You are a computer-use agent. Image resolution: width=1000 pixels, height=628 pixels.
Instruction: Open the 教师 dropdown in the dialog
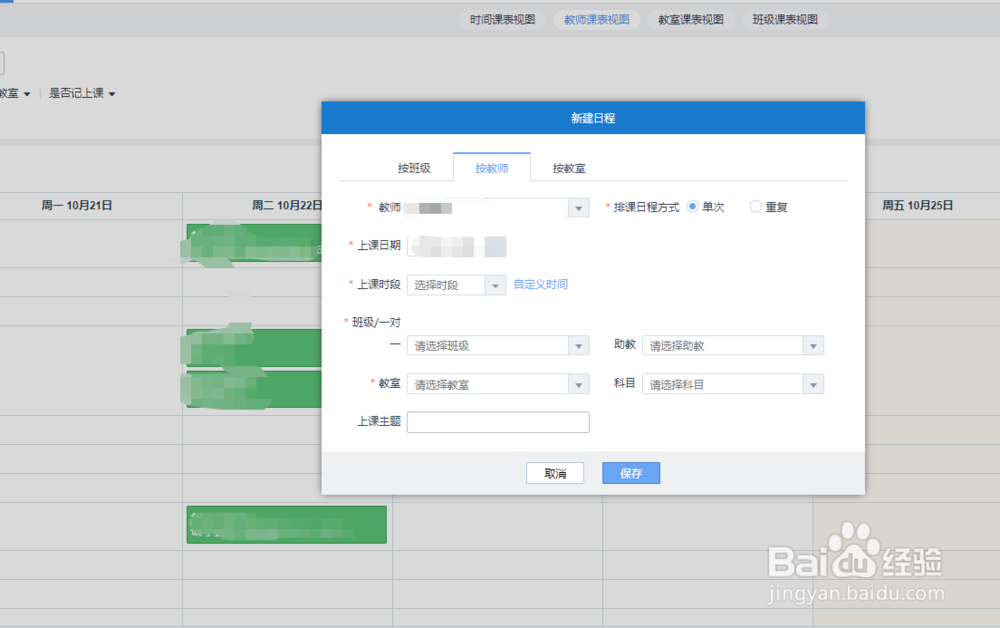coord(578,207)
